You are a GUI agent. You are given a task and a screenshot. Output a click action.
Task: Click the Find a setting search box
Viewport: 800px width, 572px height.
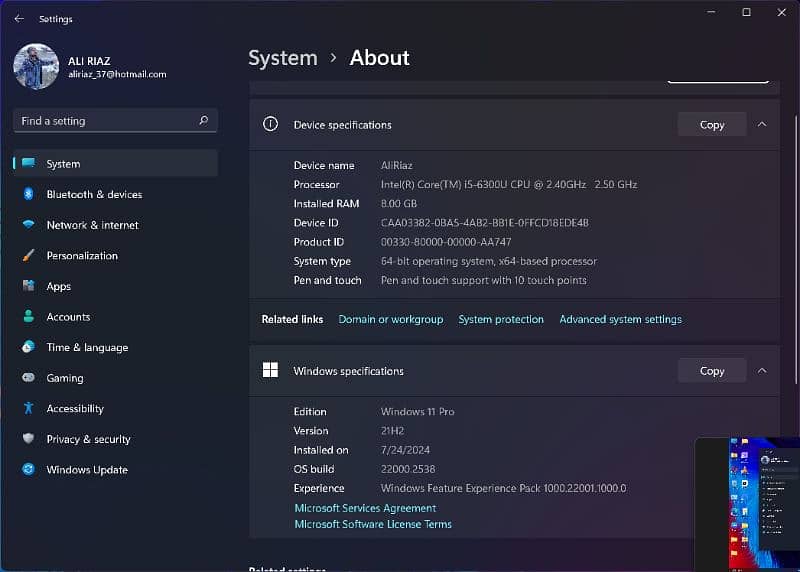pyautogui.click(x=105, y=121)
